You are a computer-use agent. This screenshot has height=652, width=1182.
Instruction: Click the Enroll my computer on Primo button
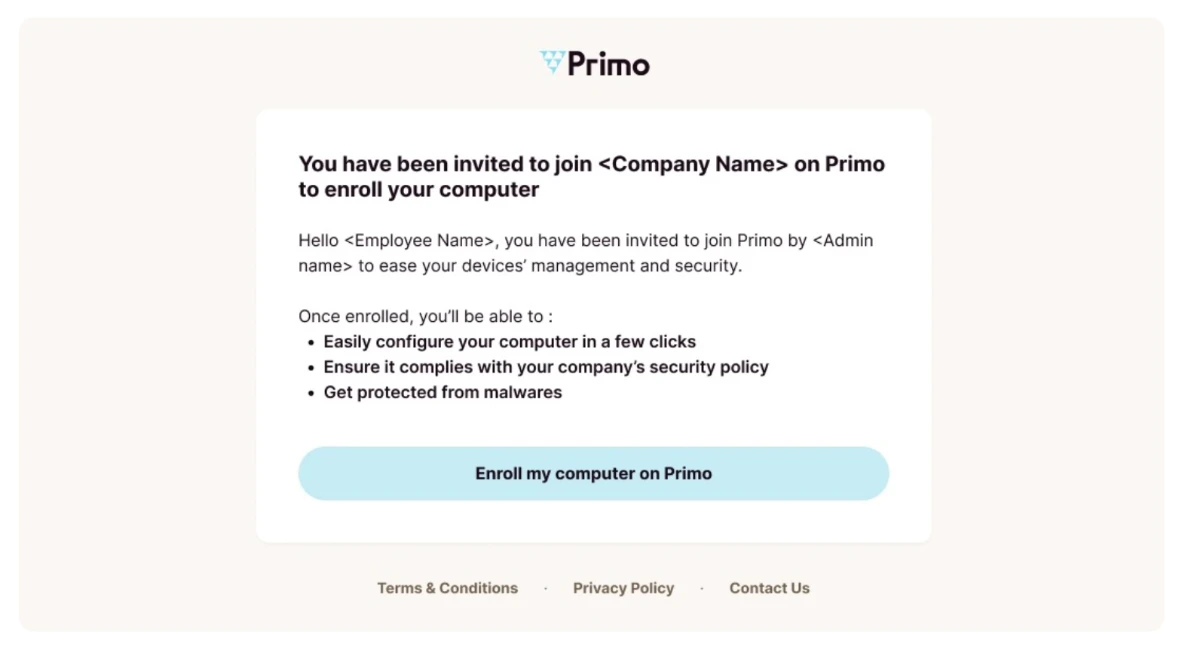point(593,473)
